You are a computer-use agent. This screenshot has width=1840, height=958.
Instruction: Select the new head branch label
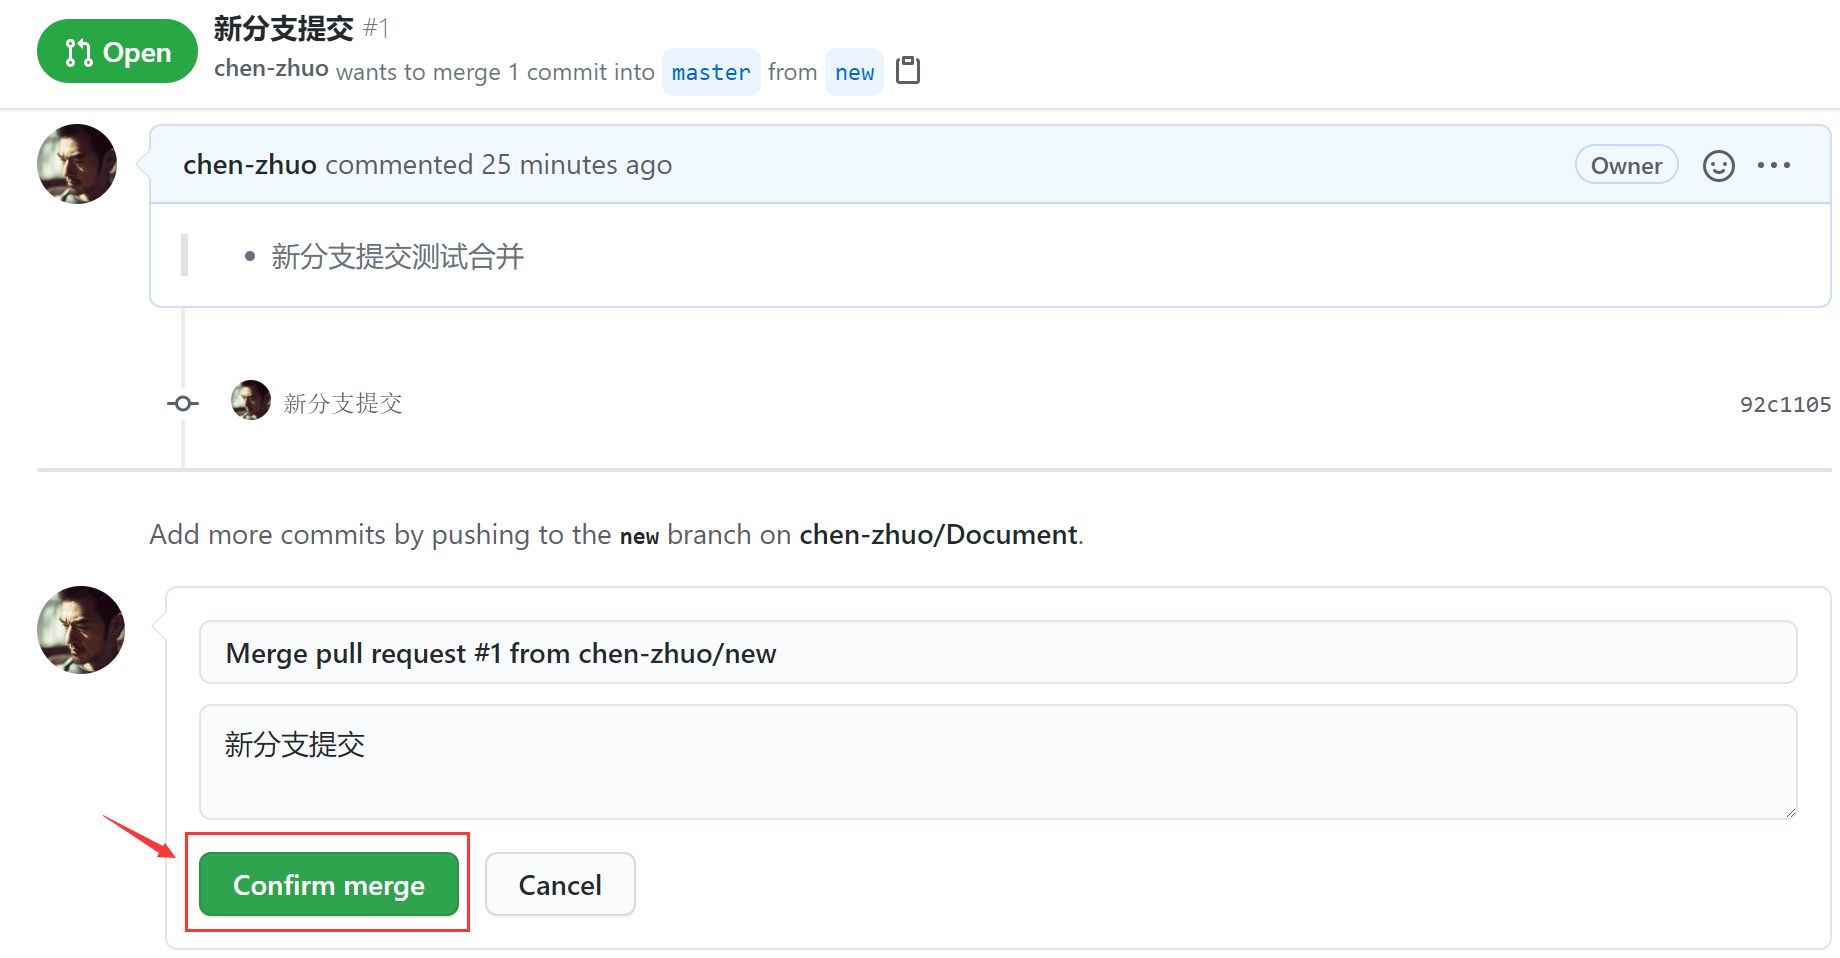pyautogui.click(x=854, y=73)
